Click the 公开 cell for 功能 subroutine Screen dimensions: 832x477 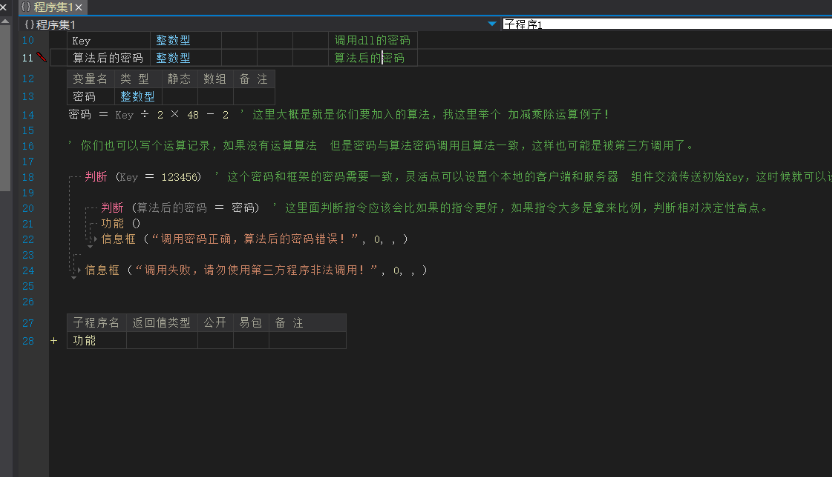point(214,341)
